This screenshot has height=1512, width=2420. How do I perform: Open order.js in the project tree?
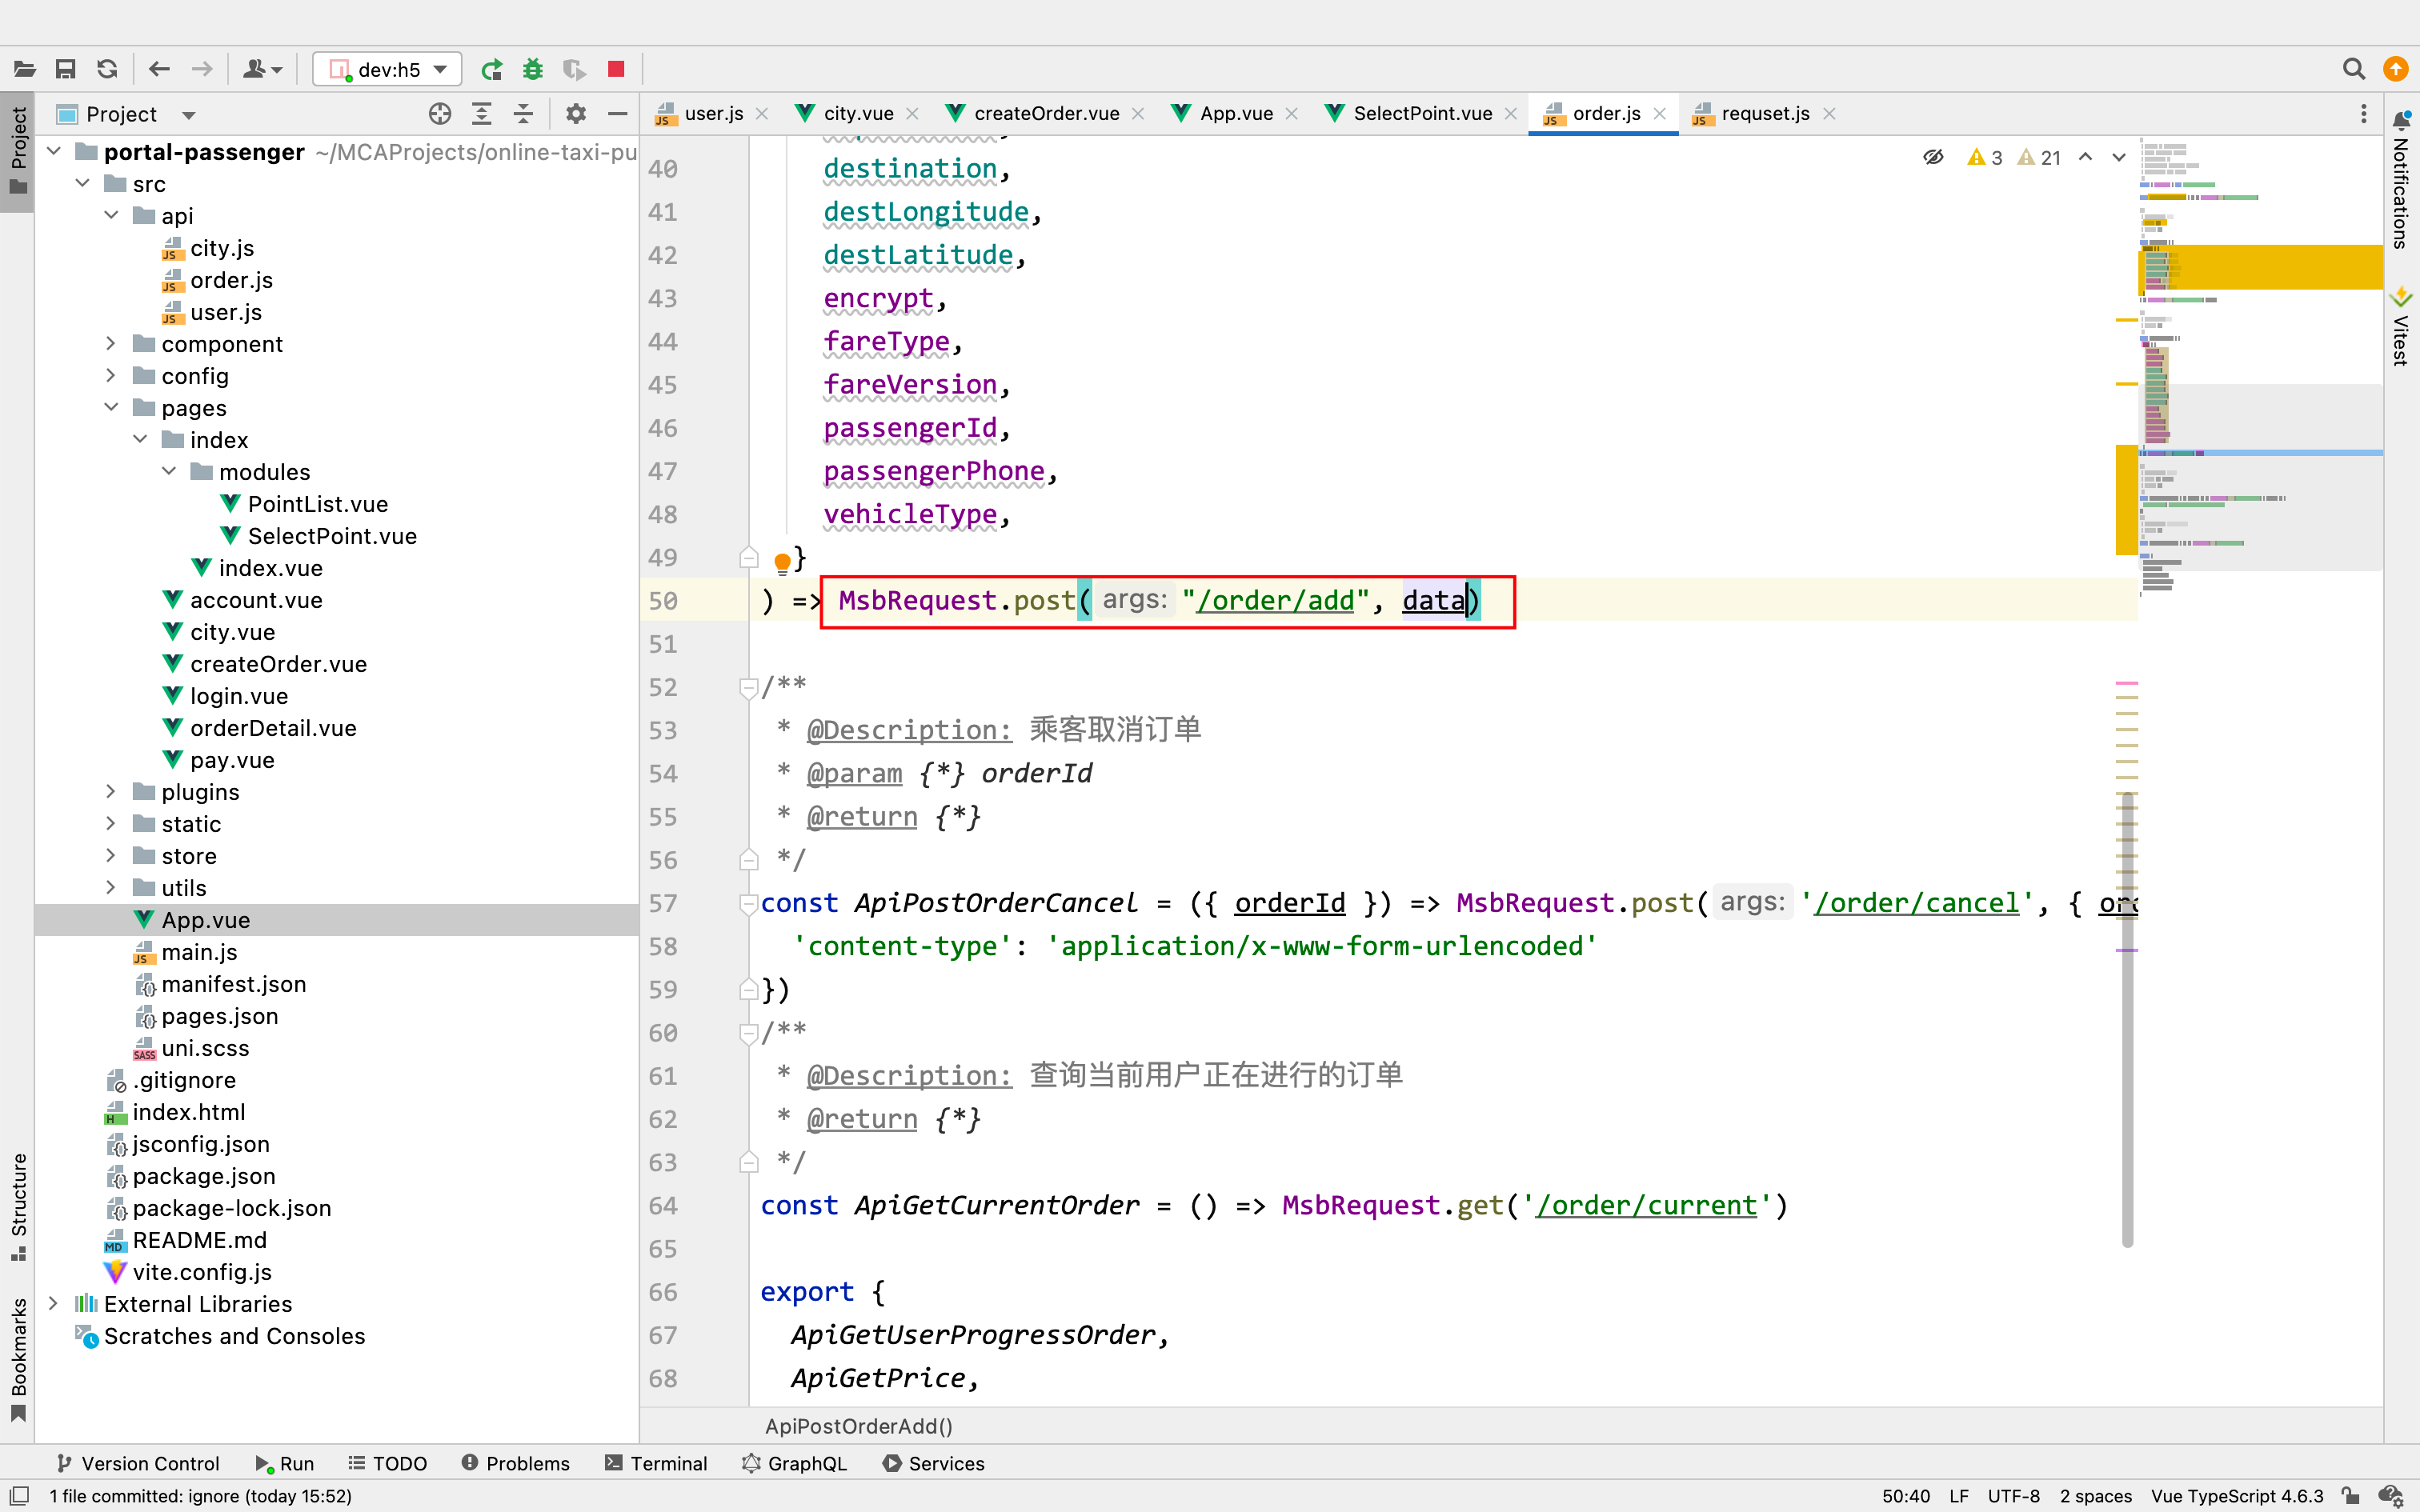tap(231, 280)
